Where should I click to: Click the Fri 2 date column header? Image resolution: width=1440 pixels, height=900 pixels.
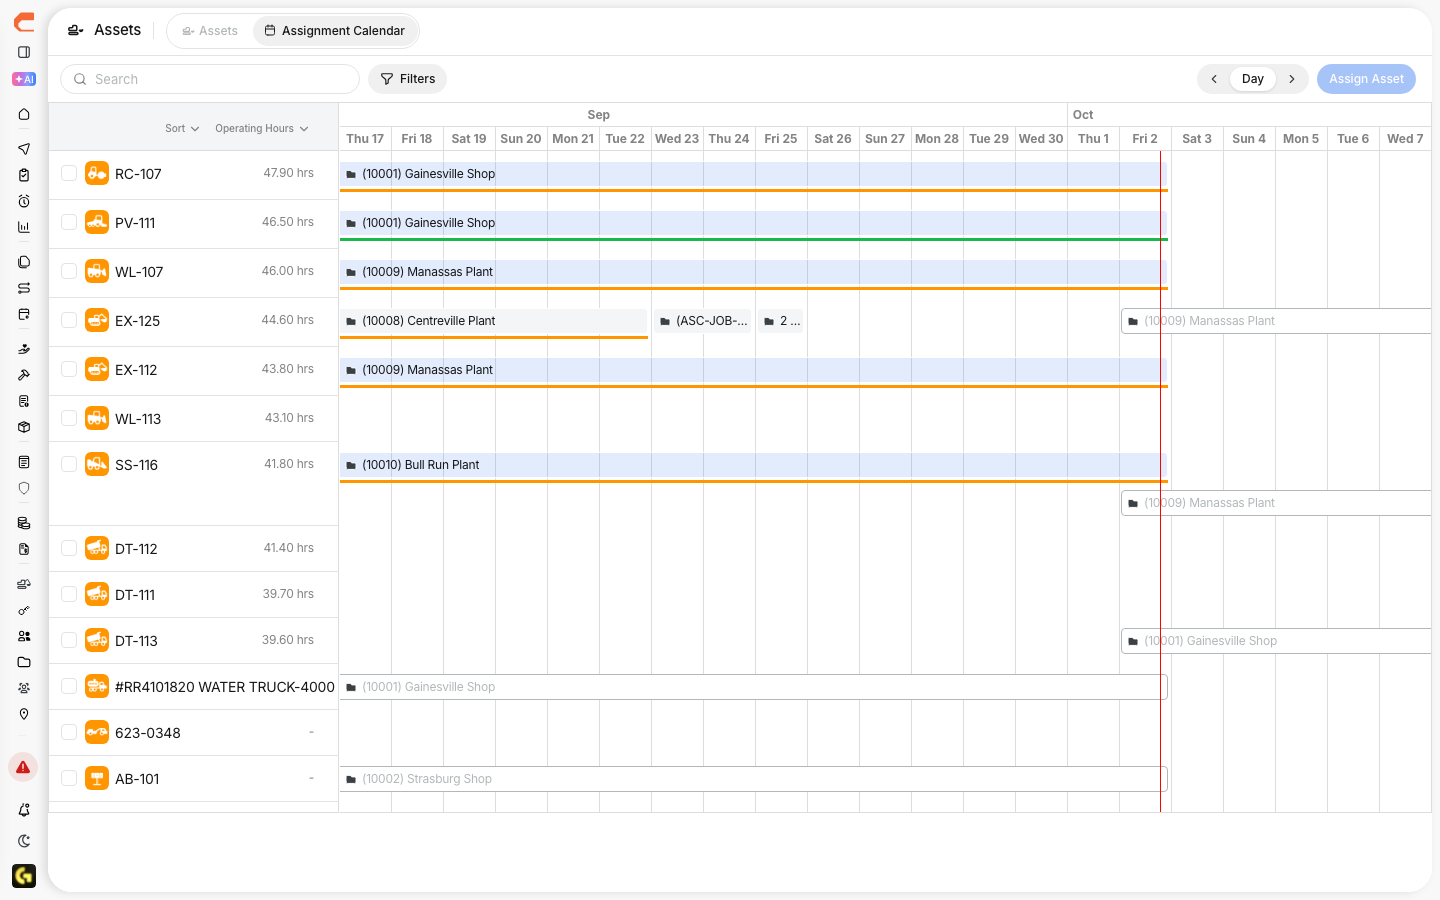point(1145,139)
